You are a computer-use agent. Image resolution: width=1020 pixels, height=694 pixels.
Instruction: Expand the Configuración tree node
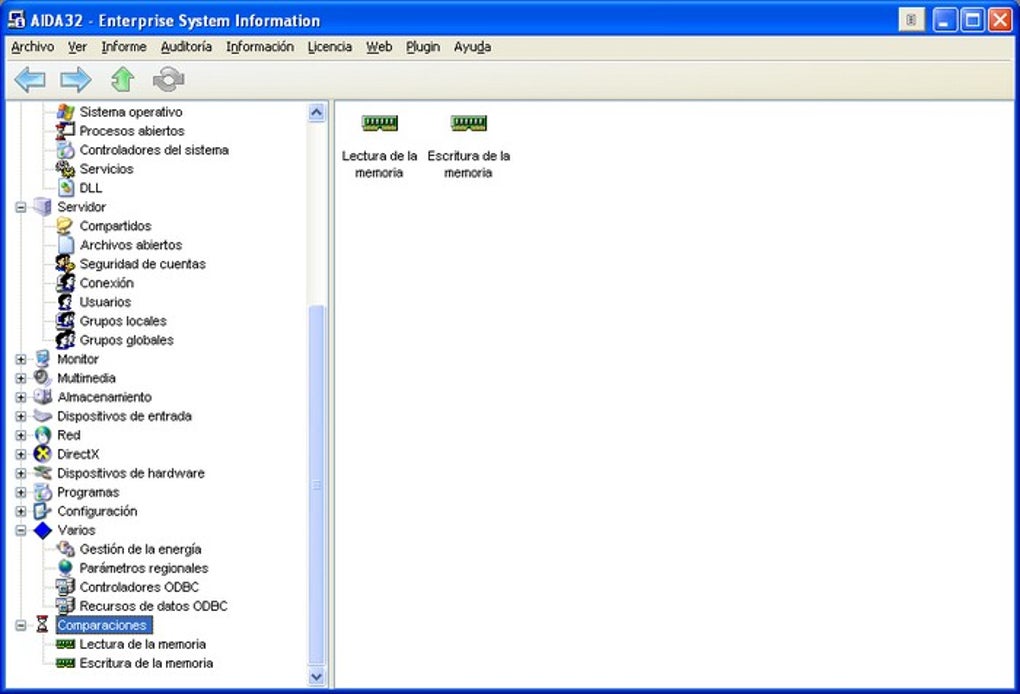(x=21, y=511)
